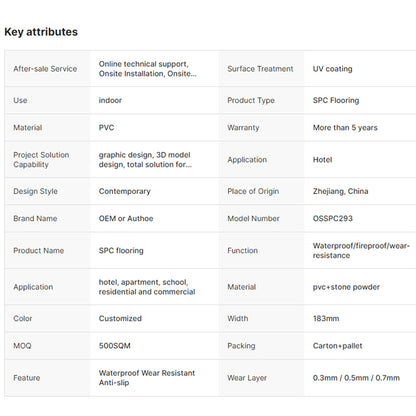This screenshot has height=416, width=416.
Task: Select Zhejiang, China place of origin
Action: [x=340, y=191]
